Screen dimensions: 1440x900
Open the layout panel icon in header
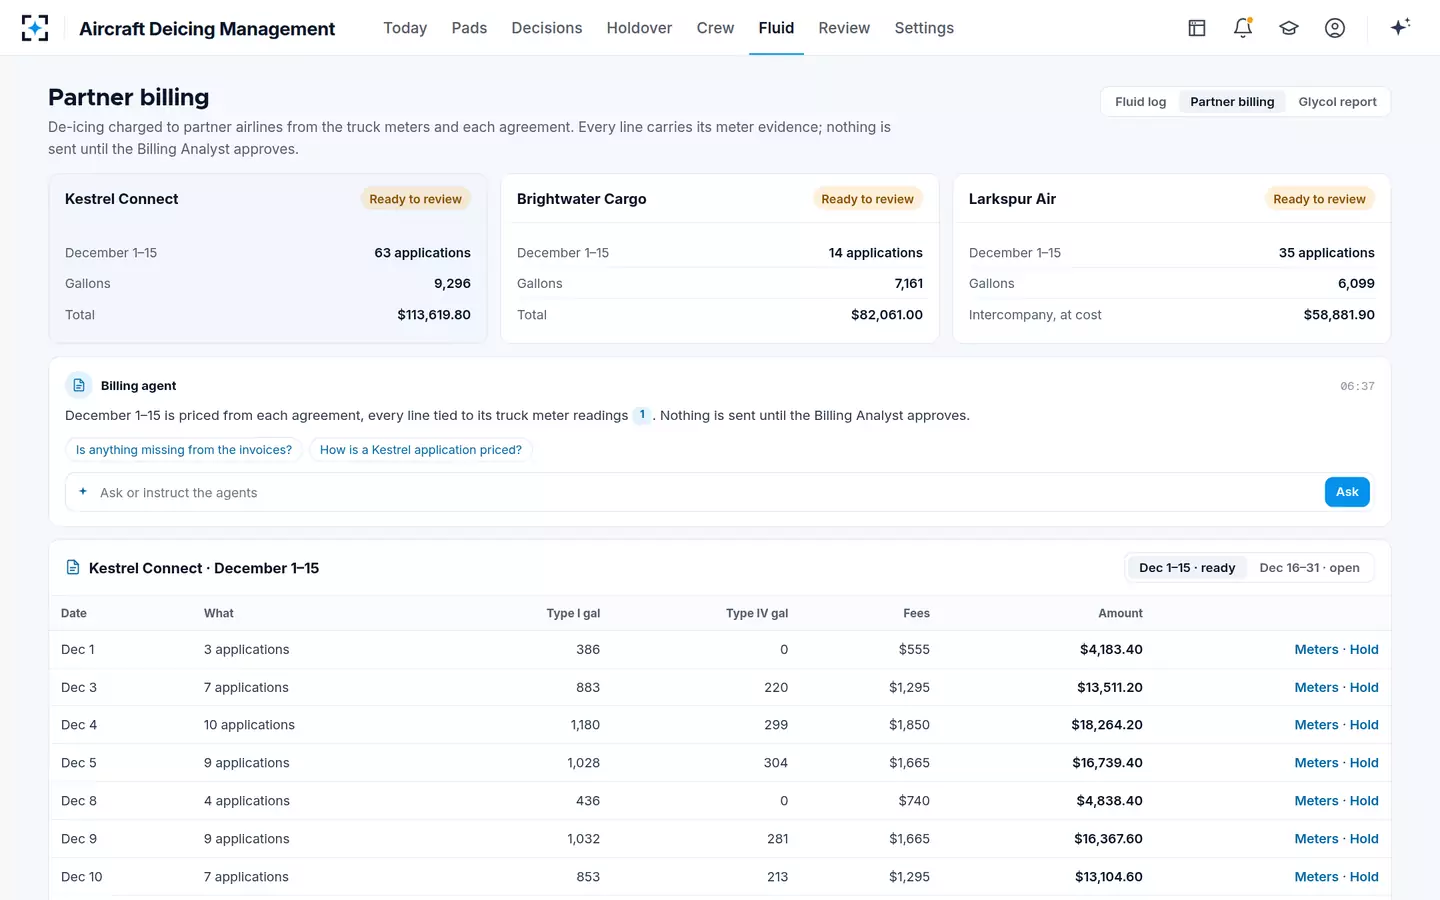(1197, 28)
